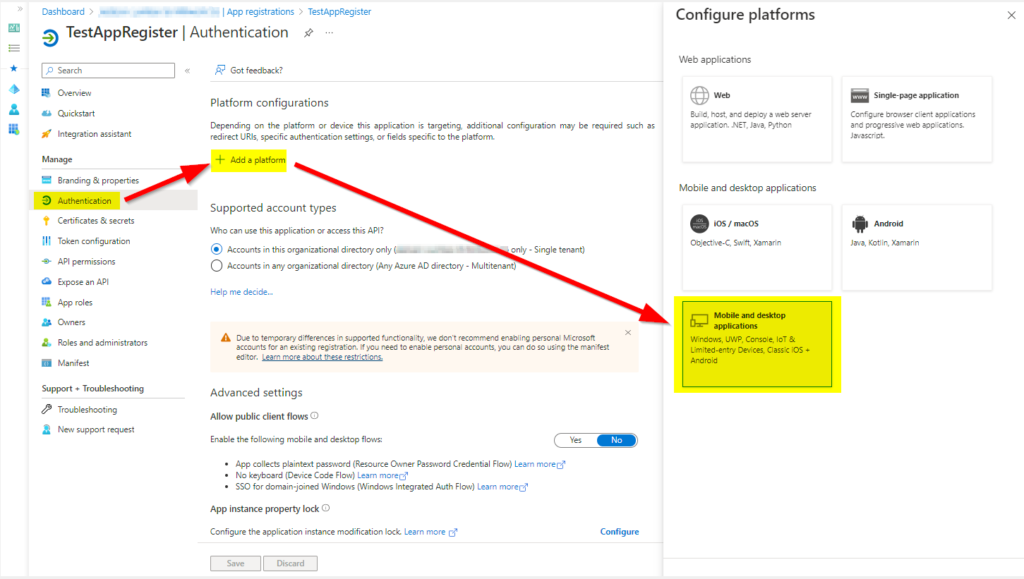1024x579 pixels.
Task: Select the iOS / macOS platform tile
Action: [x=757, y=247]
